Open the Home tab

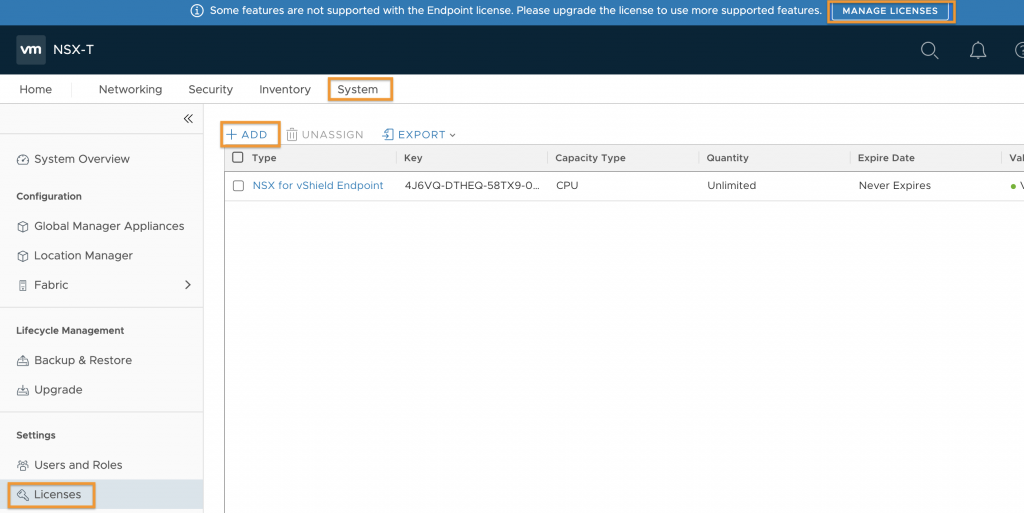[35, 89]
